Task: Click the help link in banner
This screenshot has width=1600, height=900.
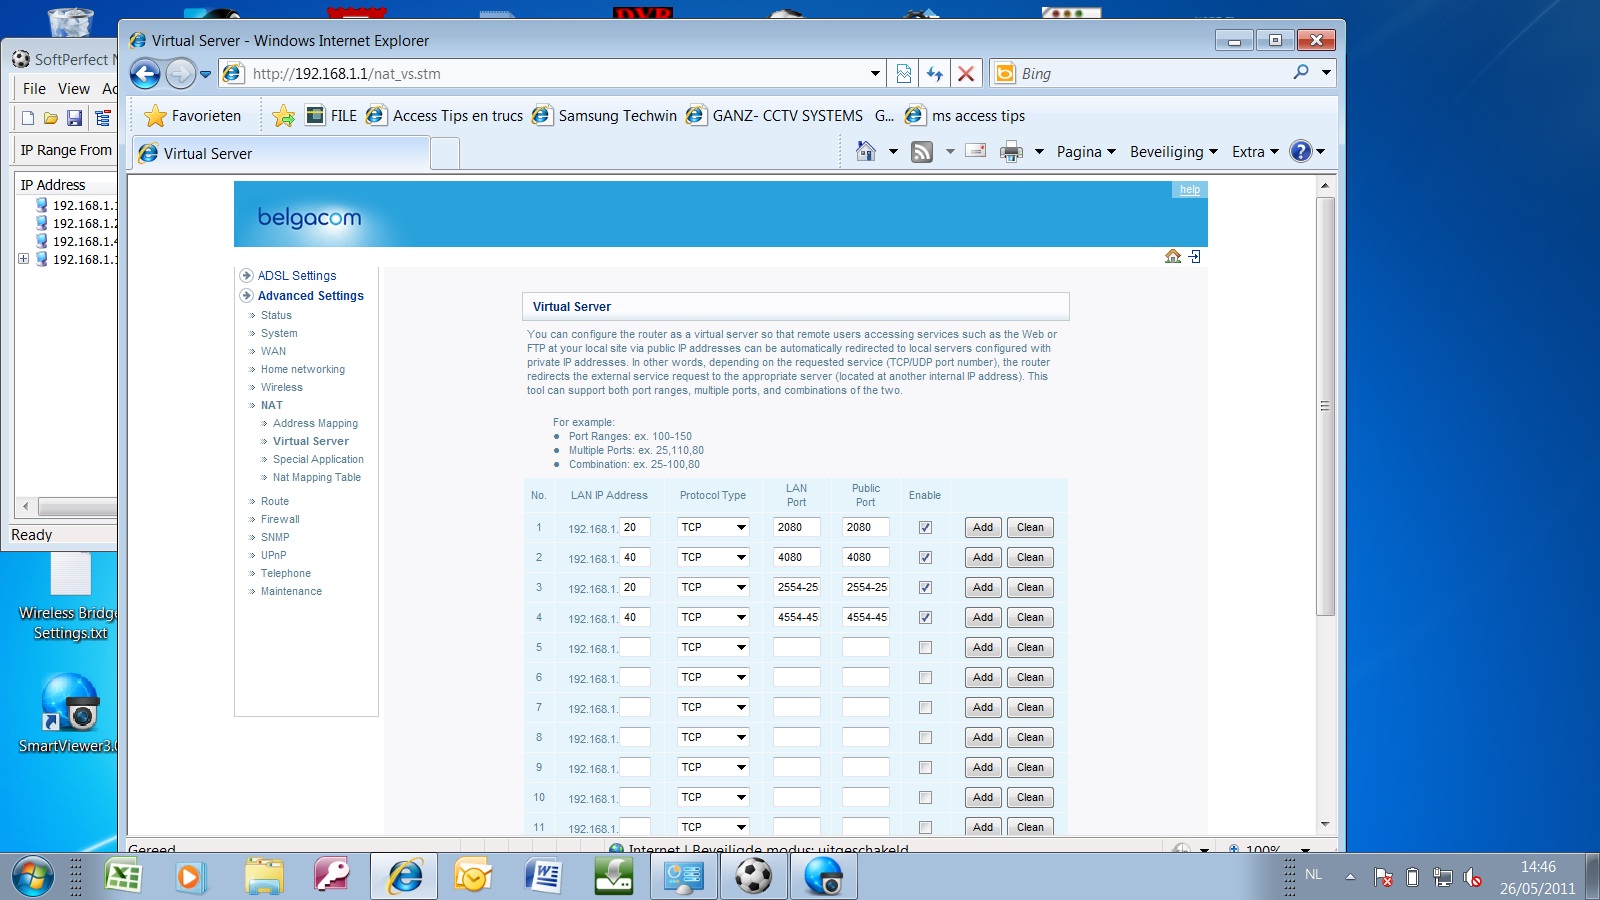Action: click(1189, 189)
